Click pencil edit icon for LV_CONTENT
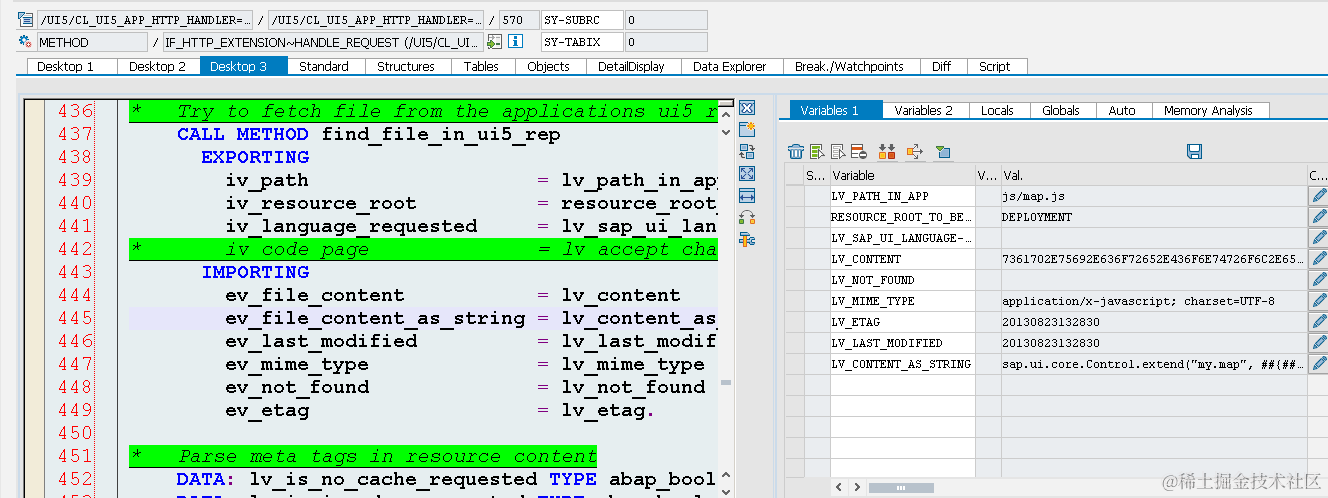 coord(1319,259)
